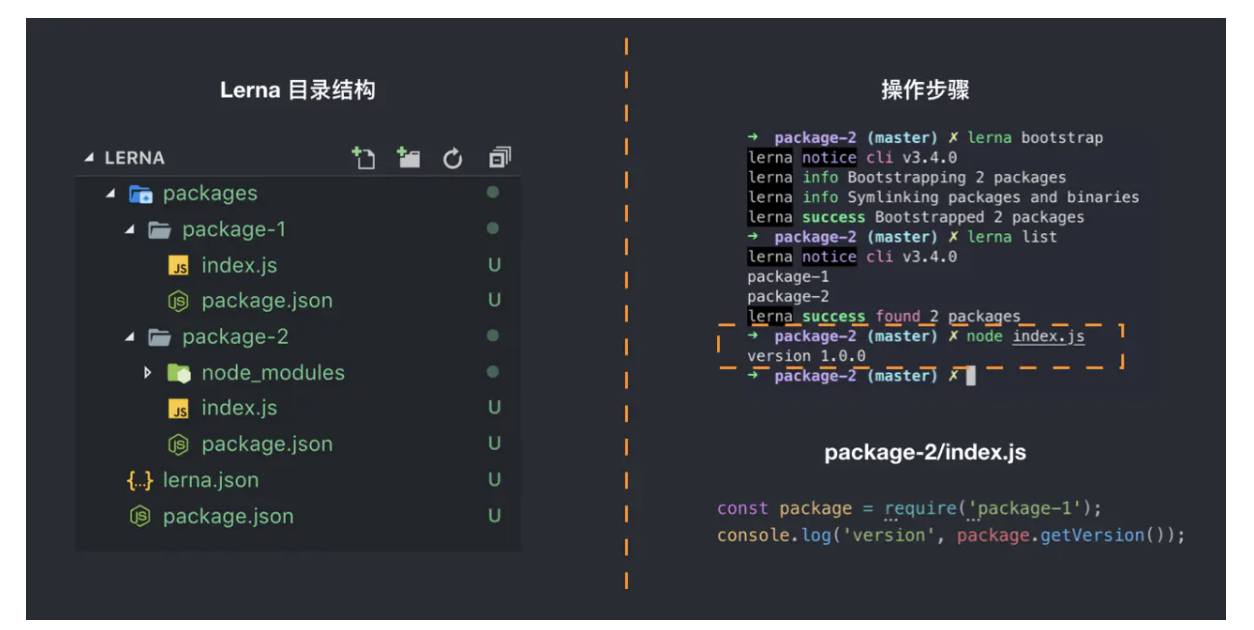Open package.json inside package-1
The width and height of the screenshot is (1254, 630).
(266, 301)
